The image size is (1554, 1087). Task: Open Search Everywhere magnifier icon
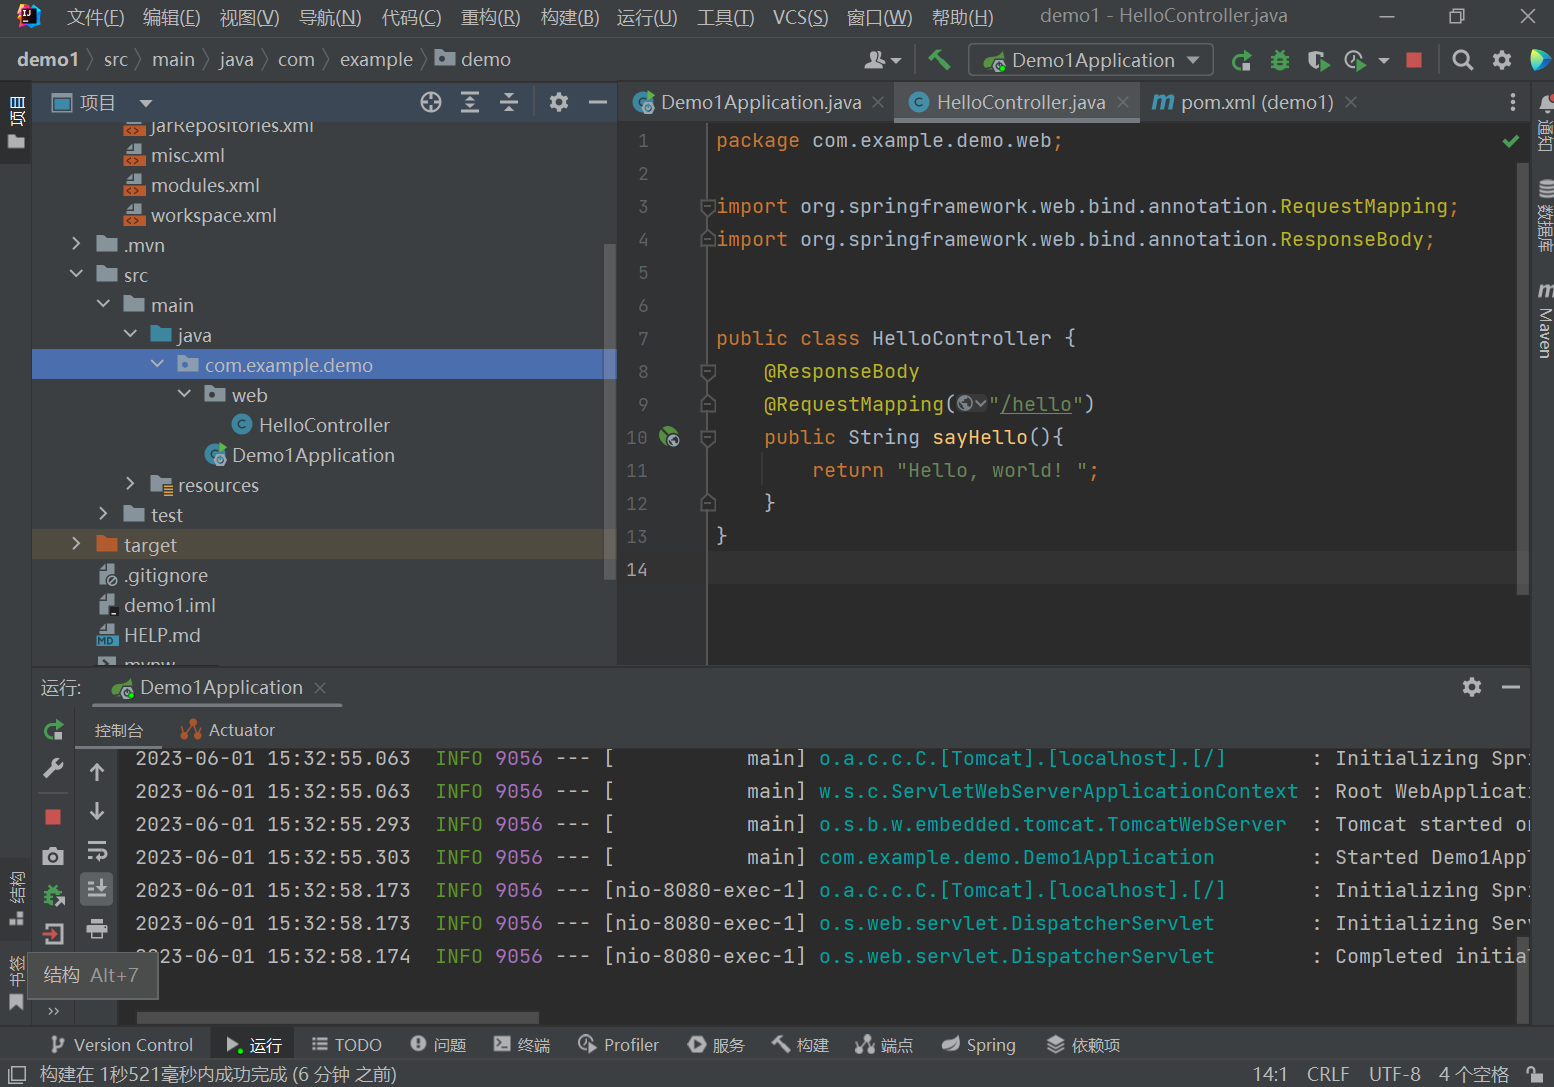pos(1462,61)
